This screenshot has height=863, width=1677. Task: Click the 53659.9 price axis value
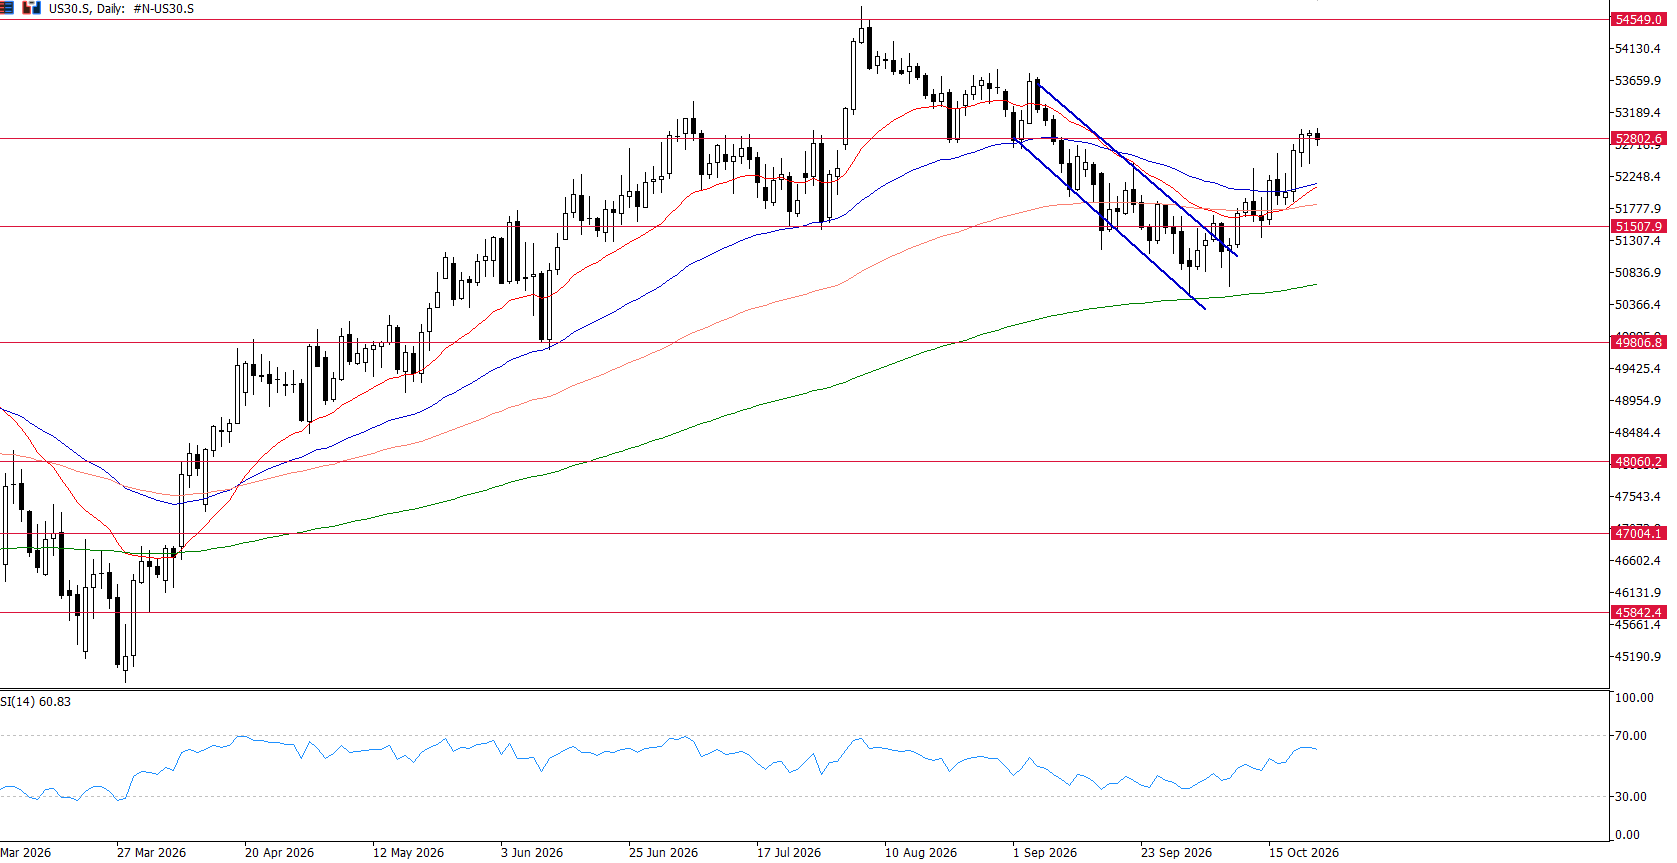click(1638, 81)
